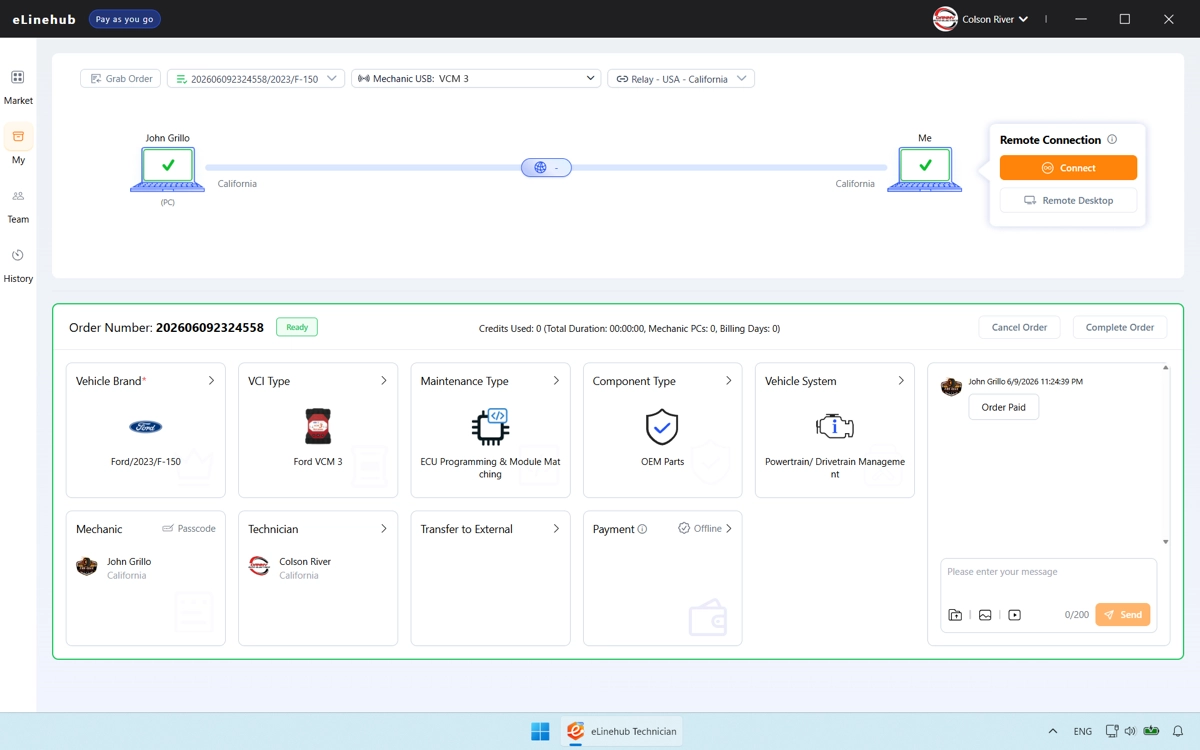The width and height of the screenshot is (1200, 750).
Task: Click the Credits Used summary text
Action: click(x=629, y=328)
